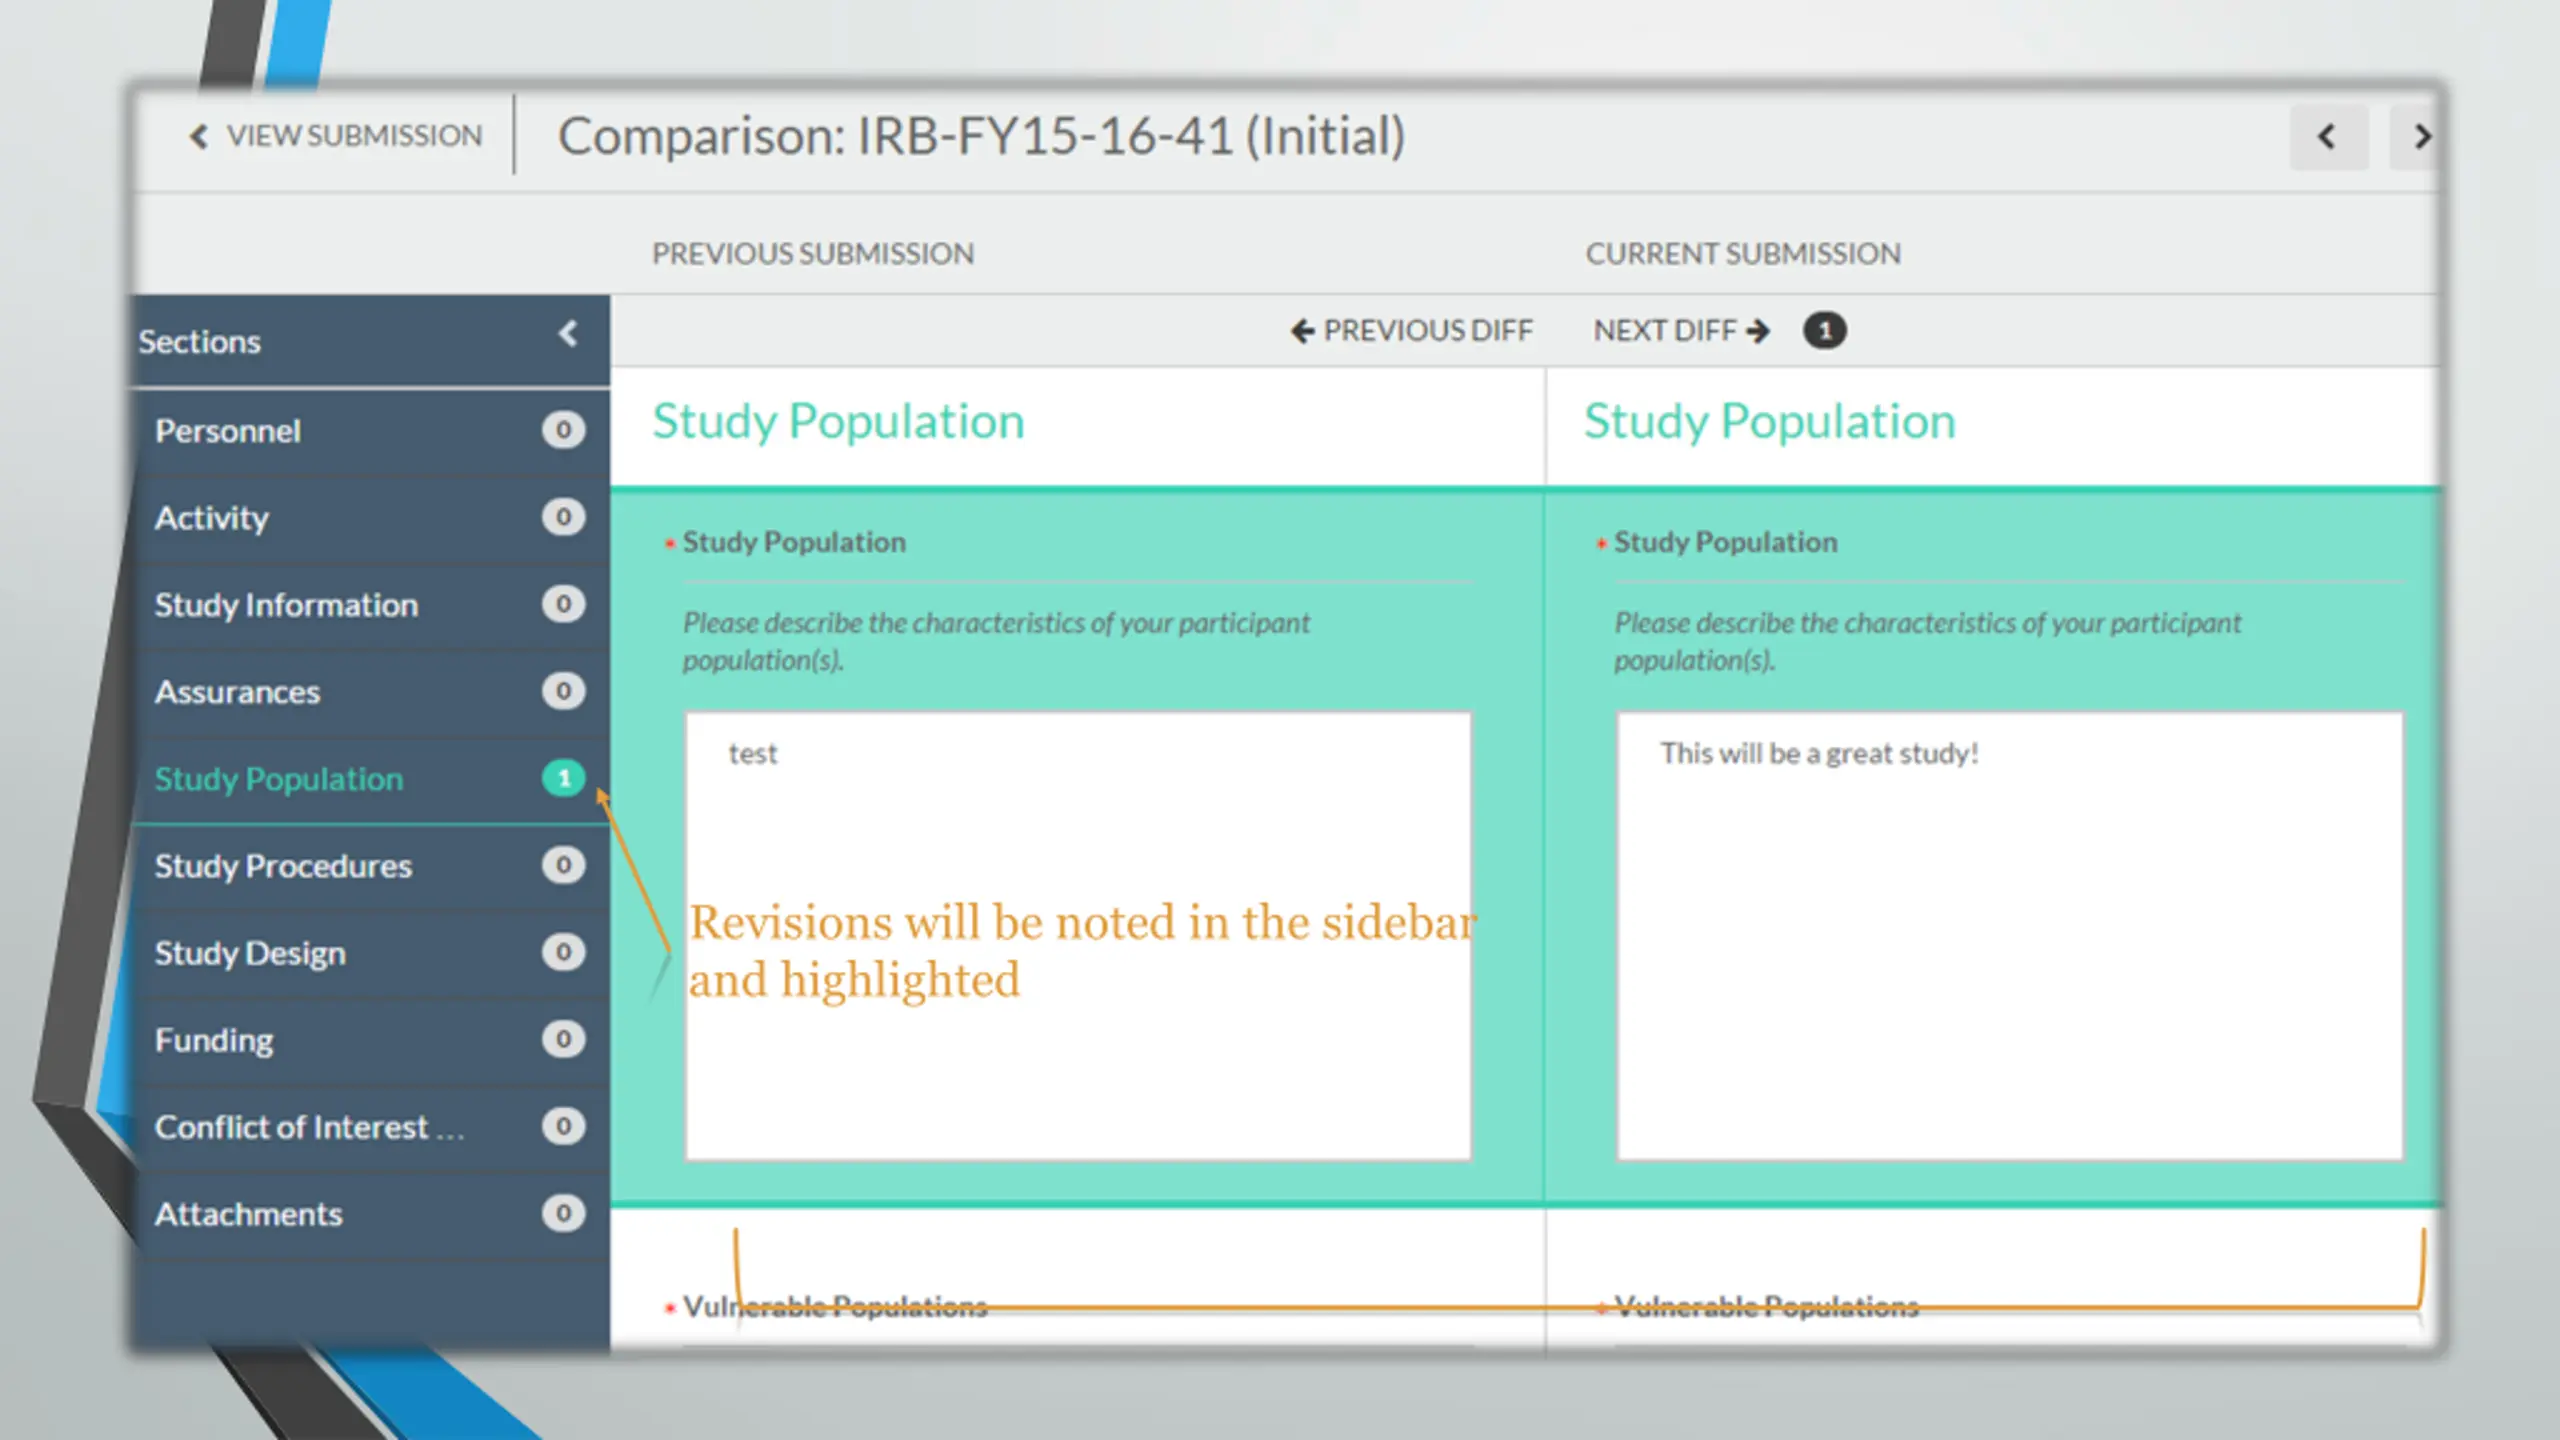Image resolution: width=2560 pixels, height=1440 pixels.
Task: Jump to Next Diff
Action: coord(1681,331)
